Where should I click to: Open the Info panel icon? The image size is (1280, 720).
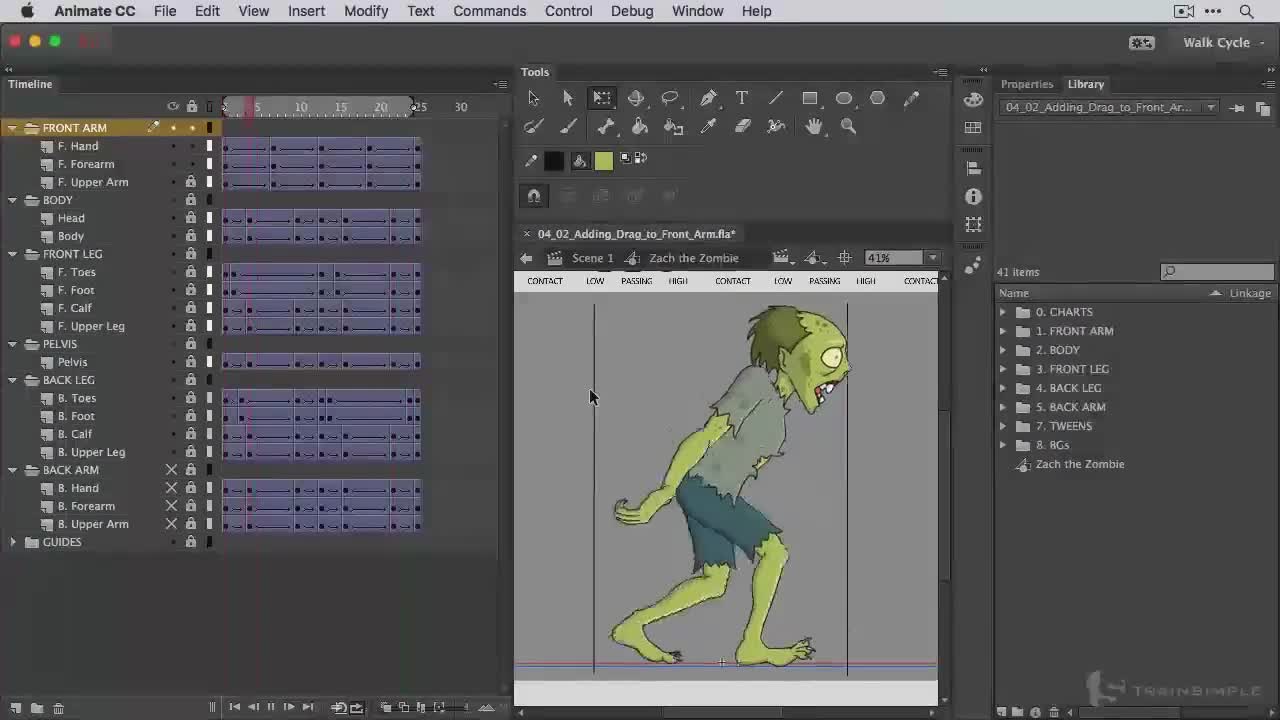973,197
